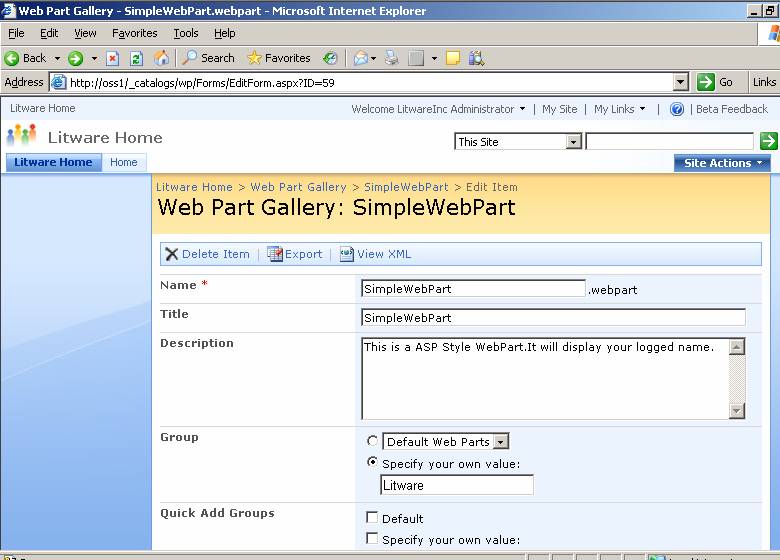The height and width of the screenshot is (560, 780).
Task: Open the View menu
Action: [85, 33]
